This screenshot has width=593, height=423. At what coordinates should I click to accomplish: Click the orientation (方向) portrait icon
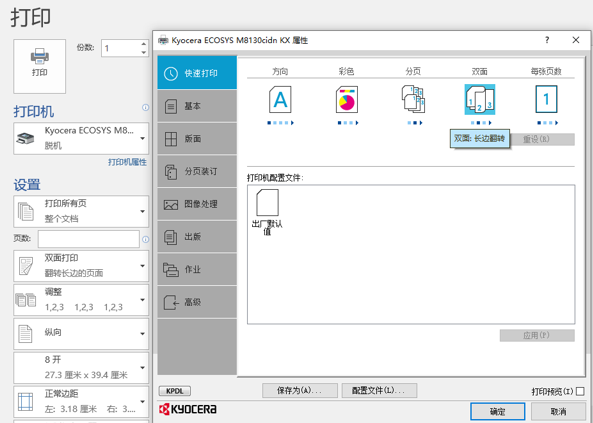[x=280, y=100]
